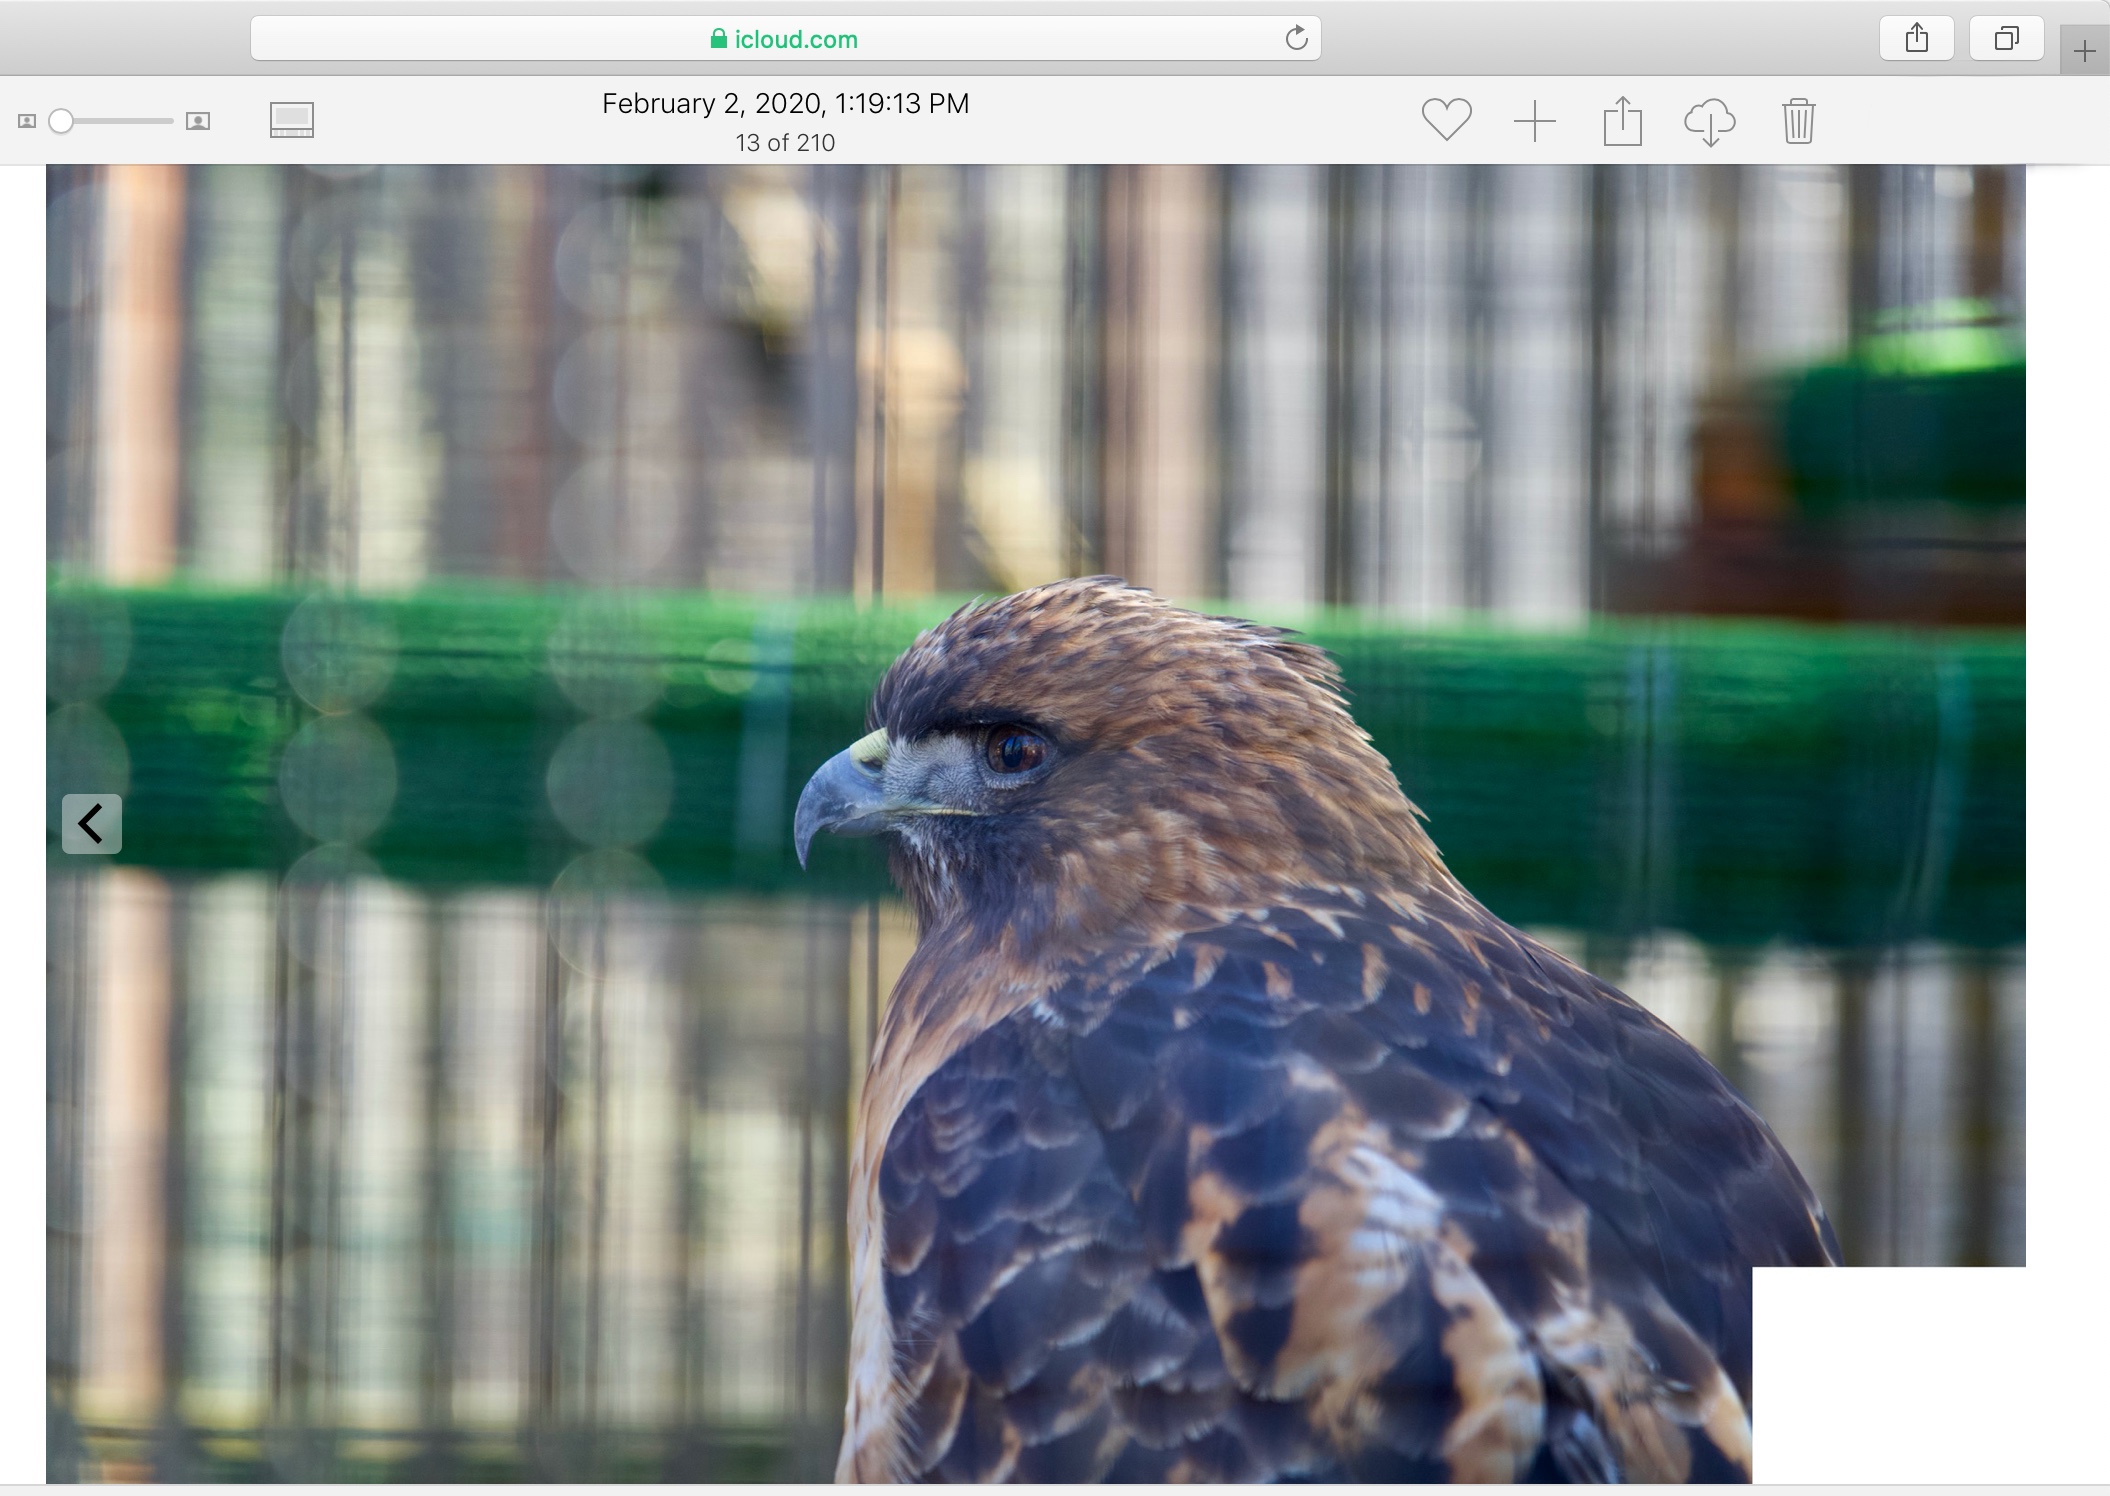Click the small-image zoom out icon
This screenshot has width=2110, height=1496.
27,121
